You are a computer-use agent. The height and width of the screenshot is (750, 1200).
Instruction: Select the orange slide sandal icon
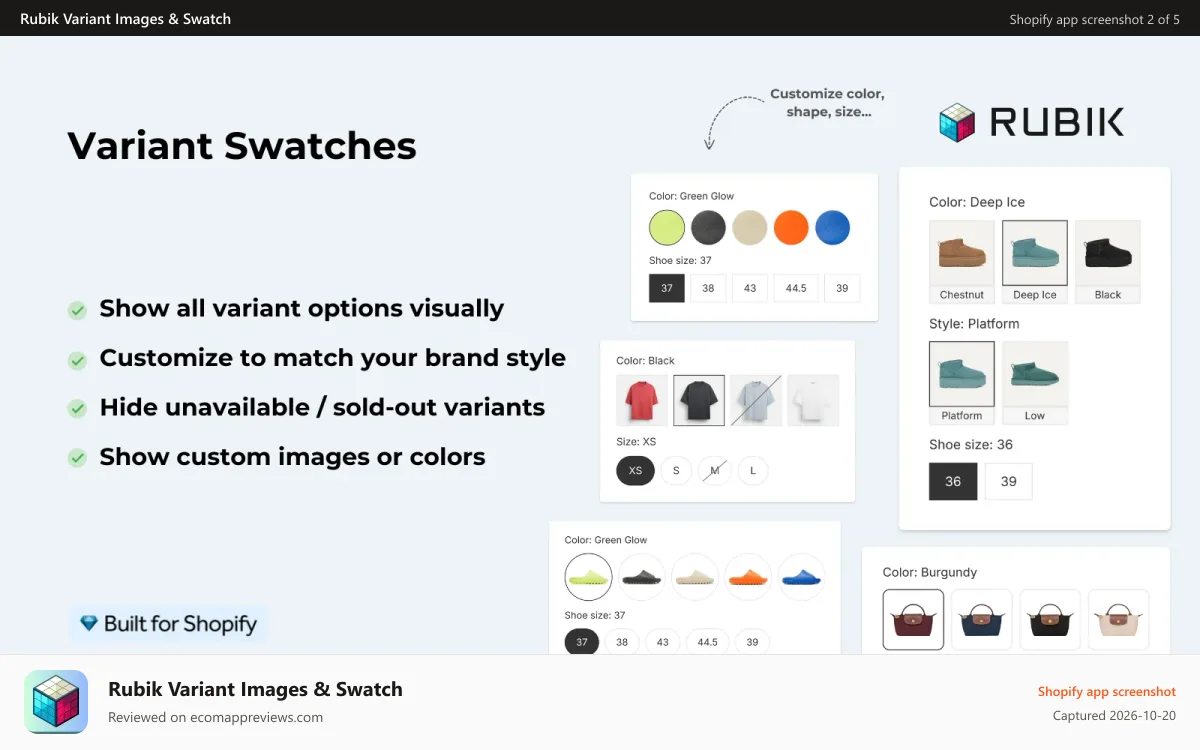click(x=749, y=577)
